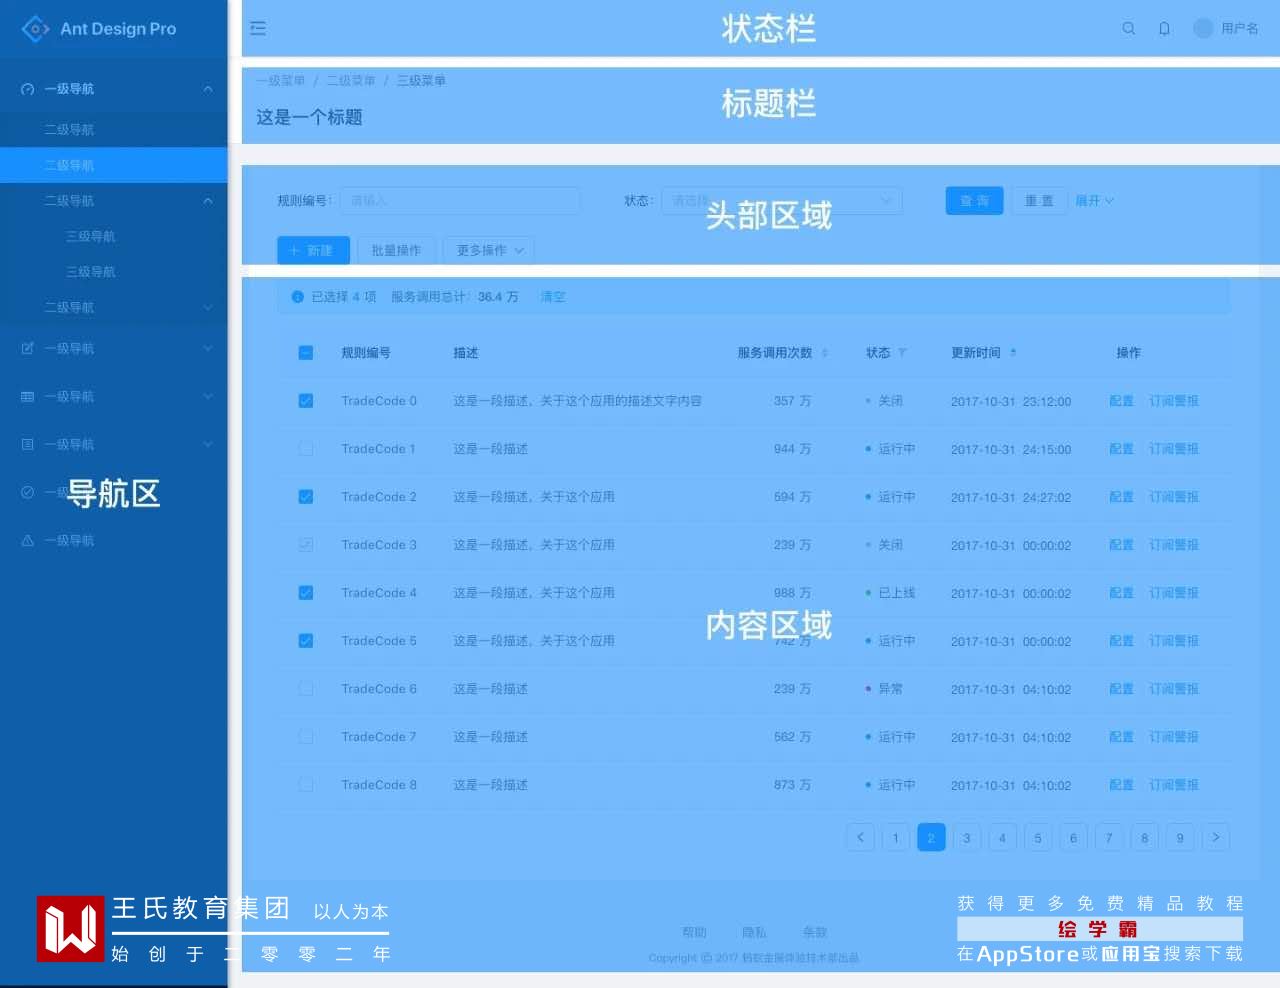Collapse the 二级导航 group containing 三级导航
The height and width of the screenshot is (988, 1280).
[x=208, y=201]
